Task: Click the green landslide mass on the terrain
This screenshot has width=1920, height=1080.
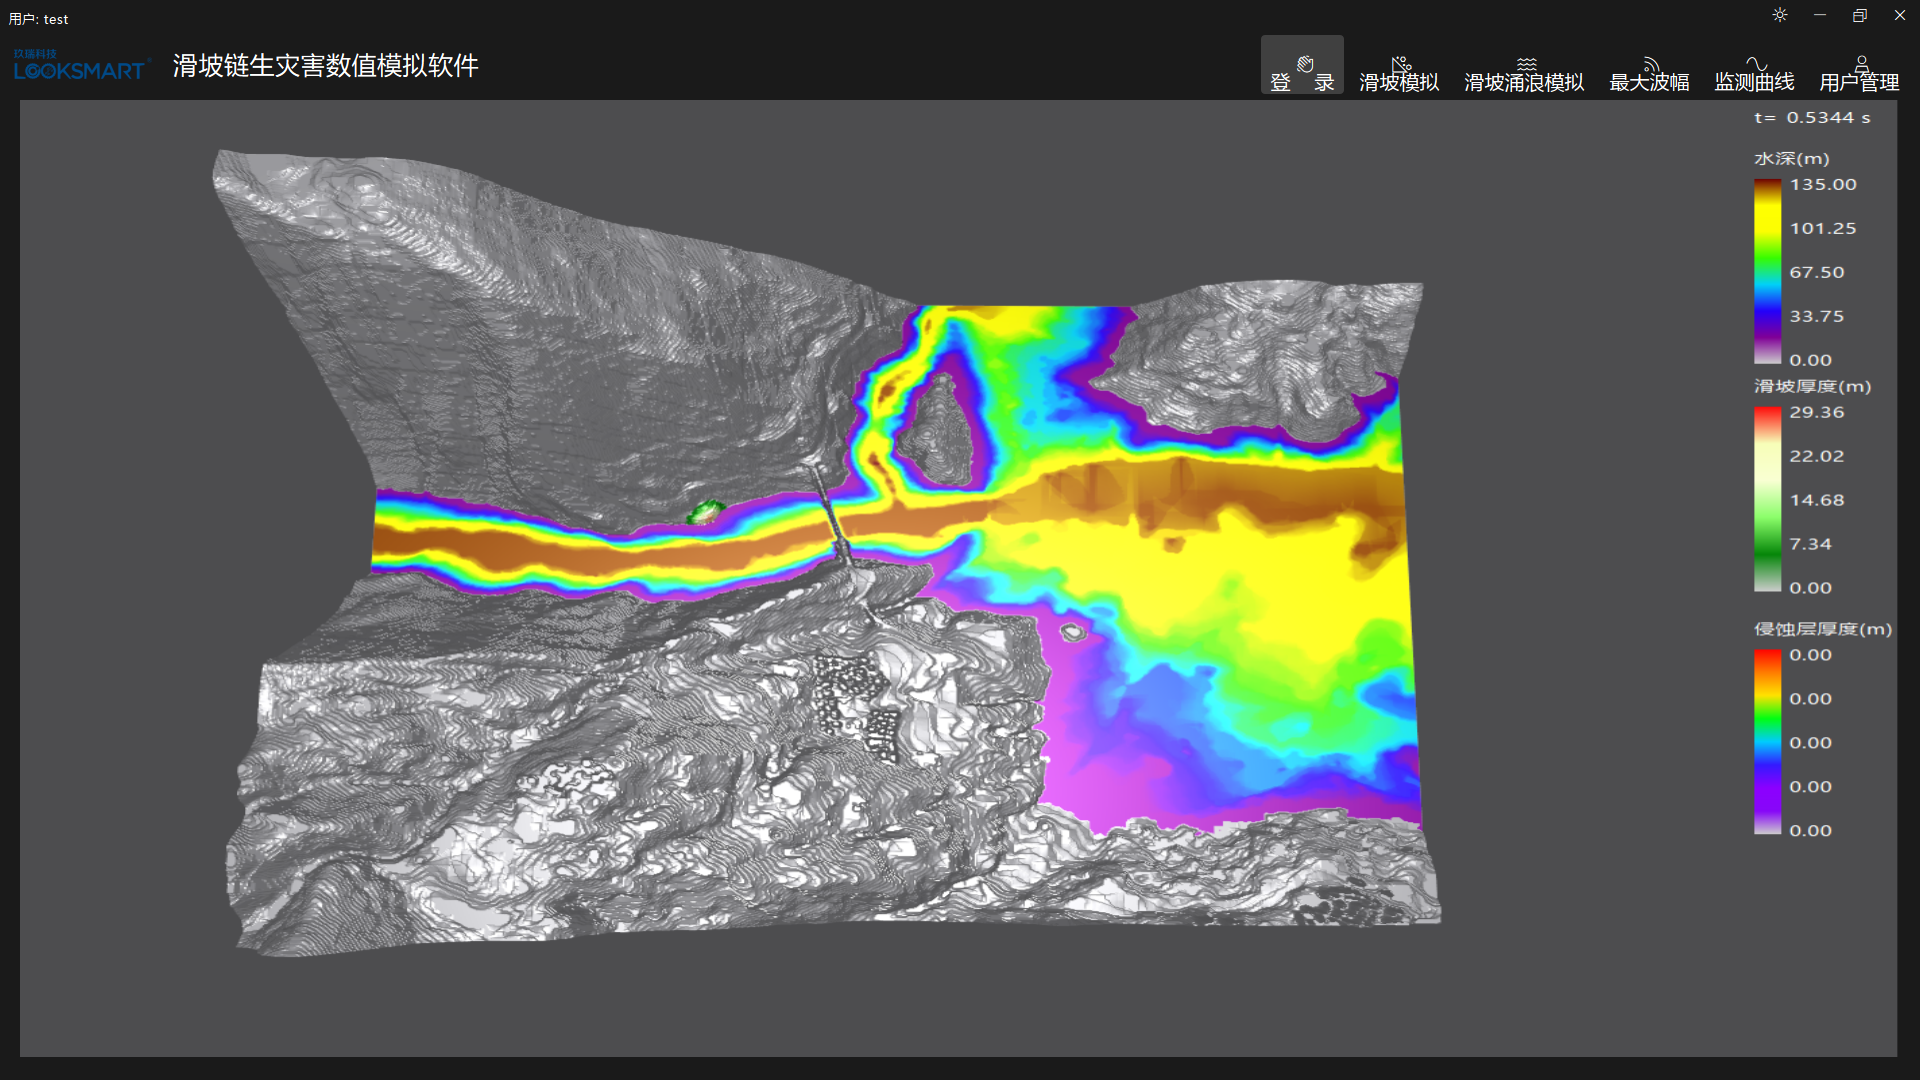Action: [x=705, y=511]
